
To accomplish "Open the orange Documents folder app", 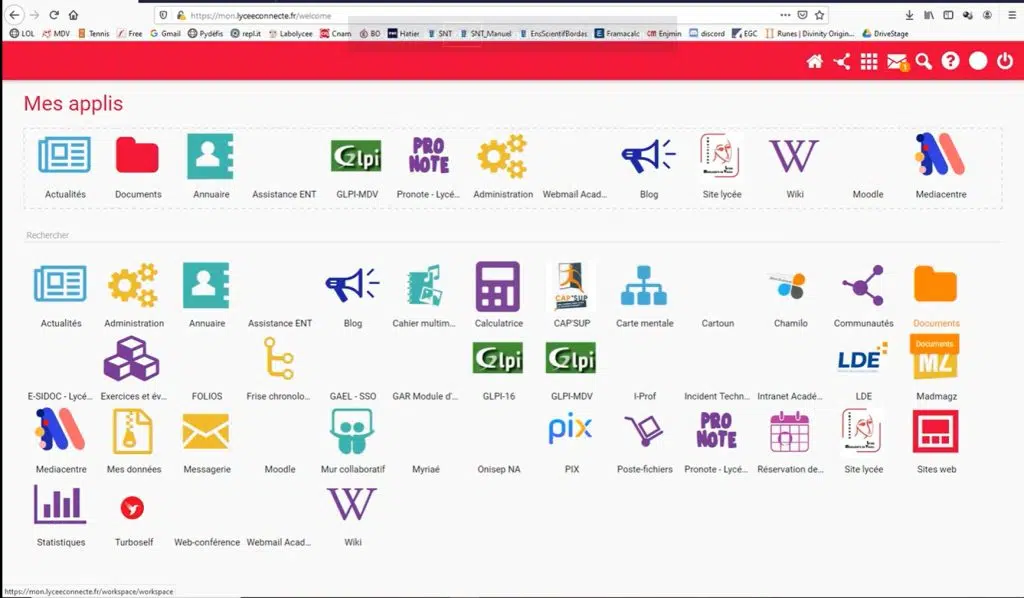I will [x=936, y=285].
